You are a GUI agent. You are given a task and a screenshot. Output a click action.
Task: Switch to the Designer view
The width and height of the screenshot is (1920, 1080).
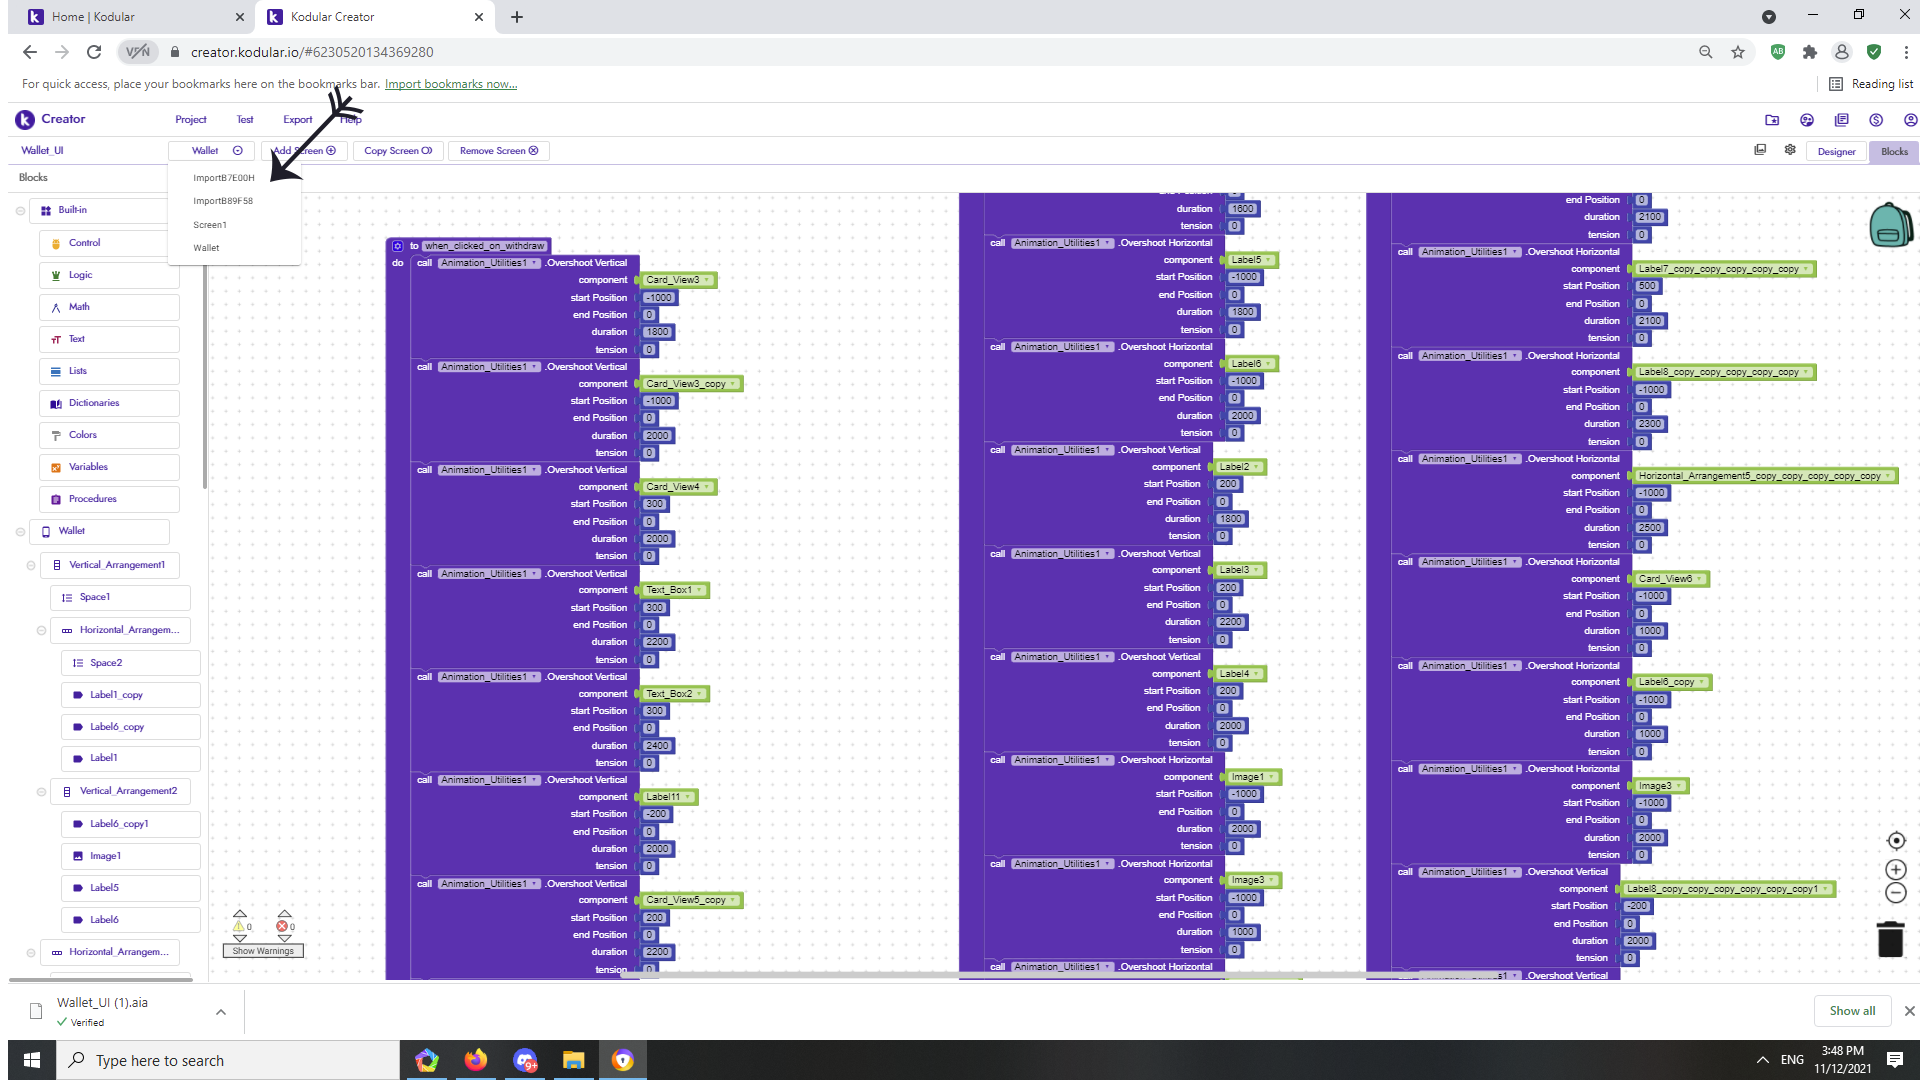(1836, 152)
